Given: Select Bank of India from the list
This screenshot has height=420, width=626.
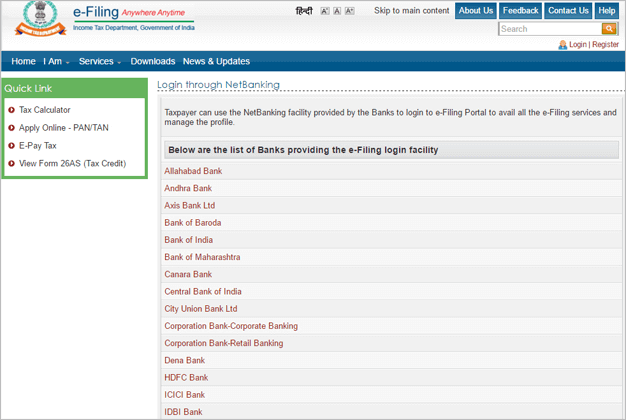Looking at the screenshot, I should (x=188, y=240).
